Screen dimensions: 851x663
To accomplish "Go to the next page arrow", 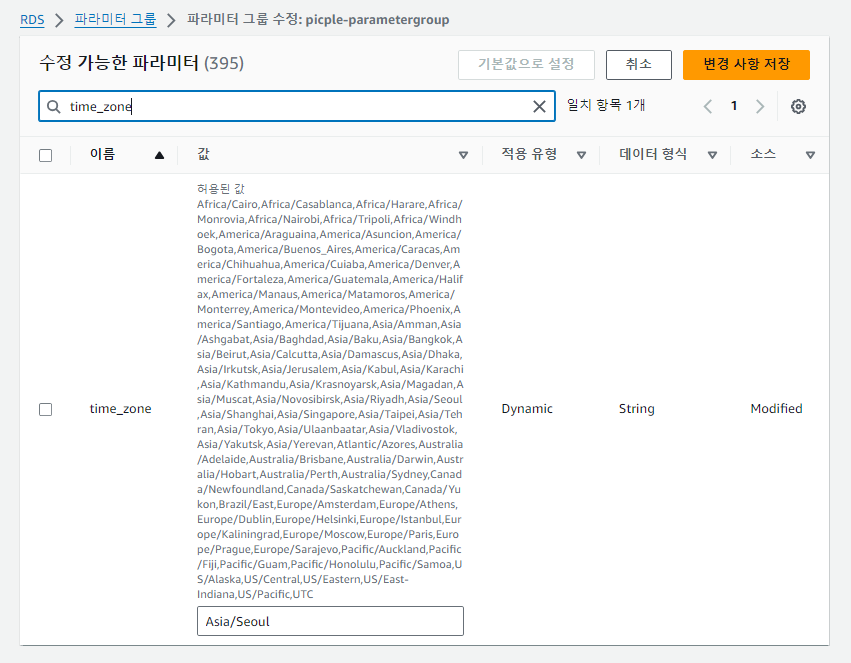I will (760, 107).
